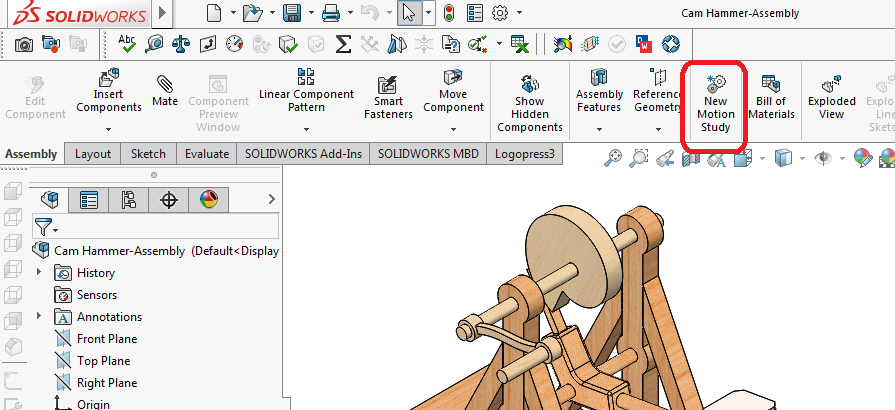Capture a screenshot with the camera icon
This screenshot has height=410, width=895.
pyautogui.click(x=23, y=44)
